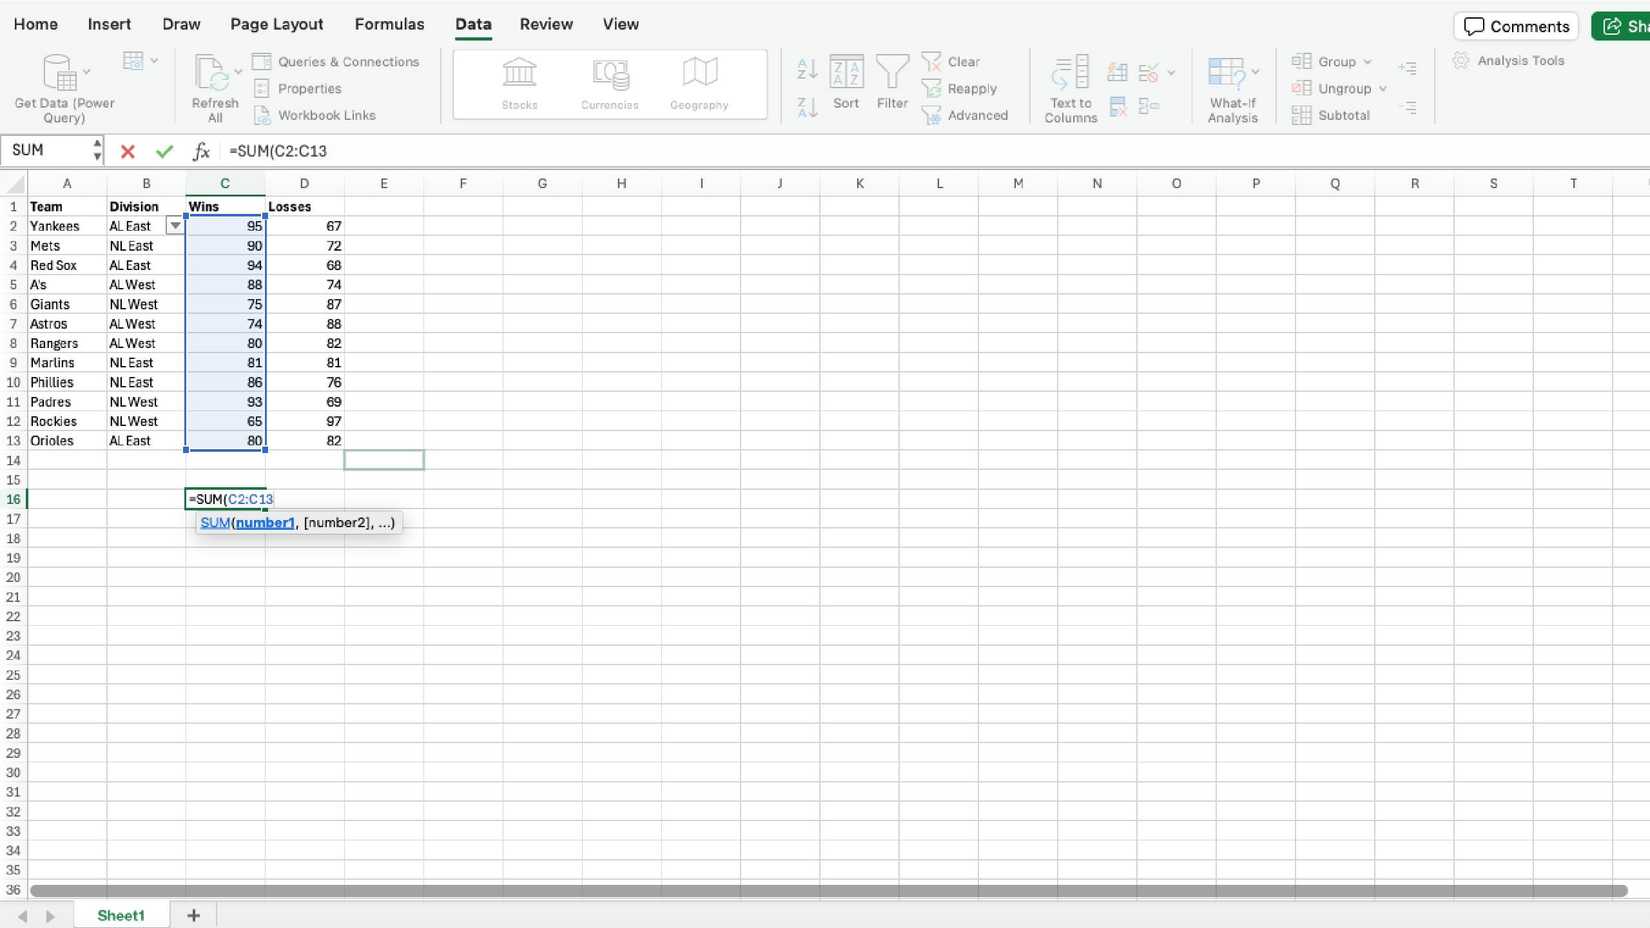Screen dimensions: 1650x928
Task: Open Advanced filter options
Action: pos(965,115)
